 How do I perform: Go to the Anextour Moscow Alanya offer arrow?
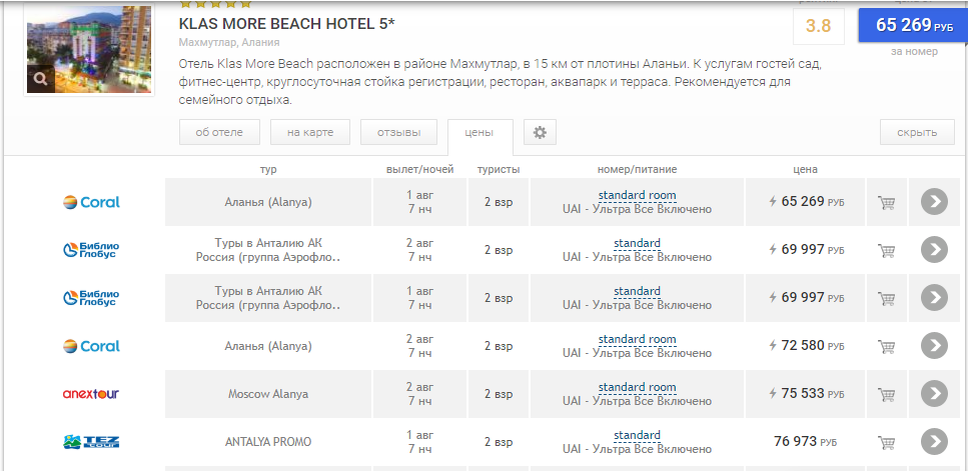[934, 394]
